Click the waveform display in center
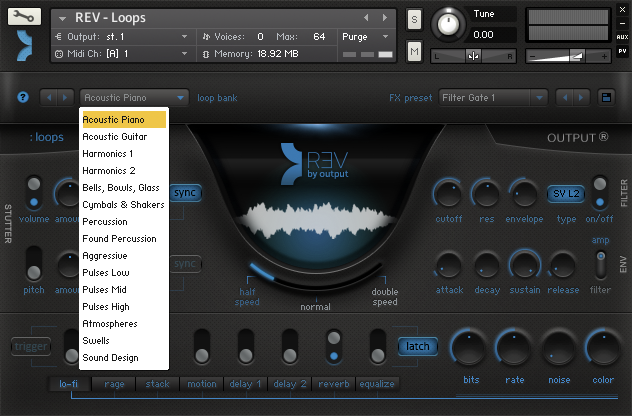The image size is (632, 416). [316, 220]
